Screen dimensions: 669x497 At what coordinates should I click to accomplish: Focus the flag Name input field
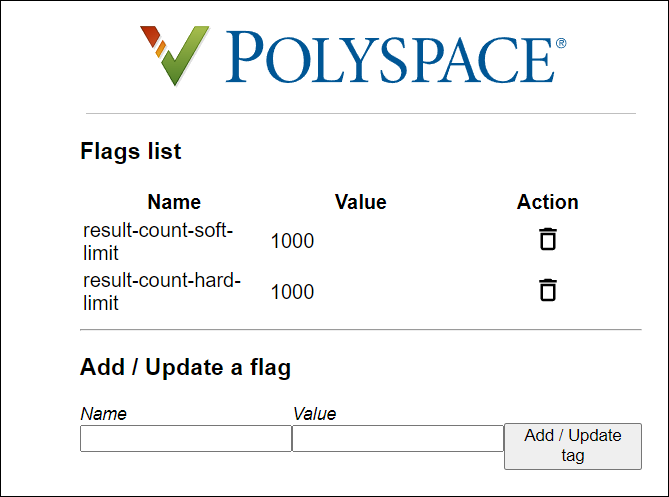pos(185,439)
